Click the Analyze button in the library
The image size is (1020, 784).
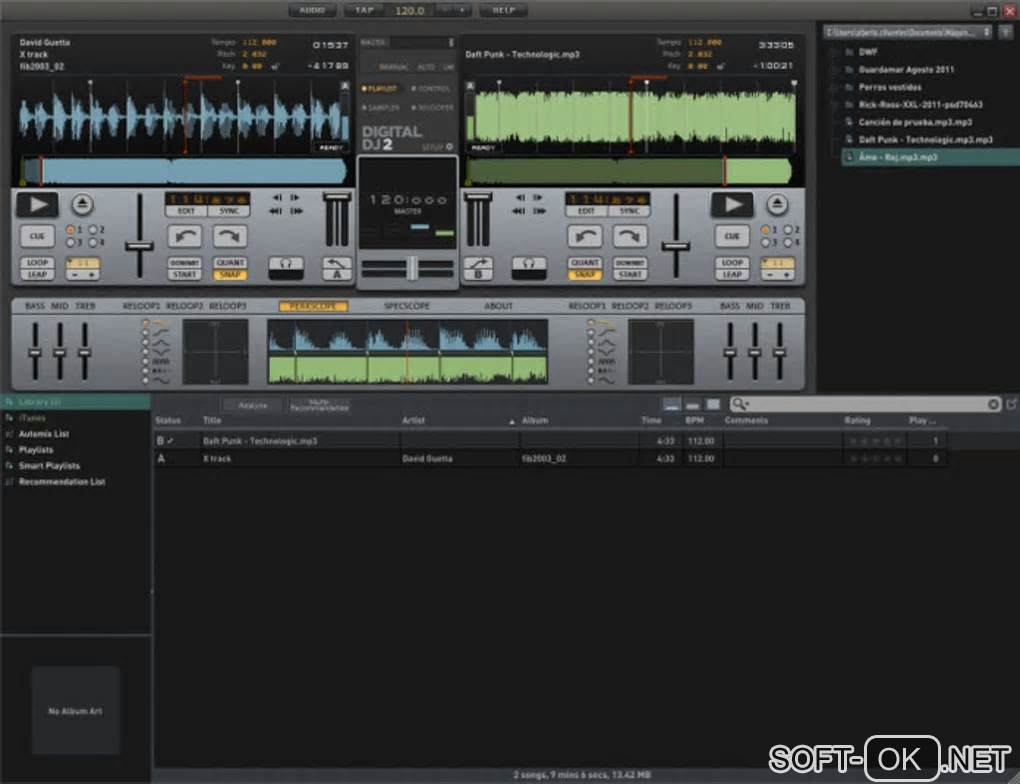click(x=252, y=405)
